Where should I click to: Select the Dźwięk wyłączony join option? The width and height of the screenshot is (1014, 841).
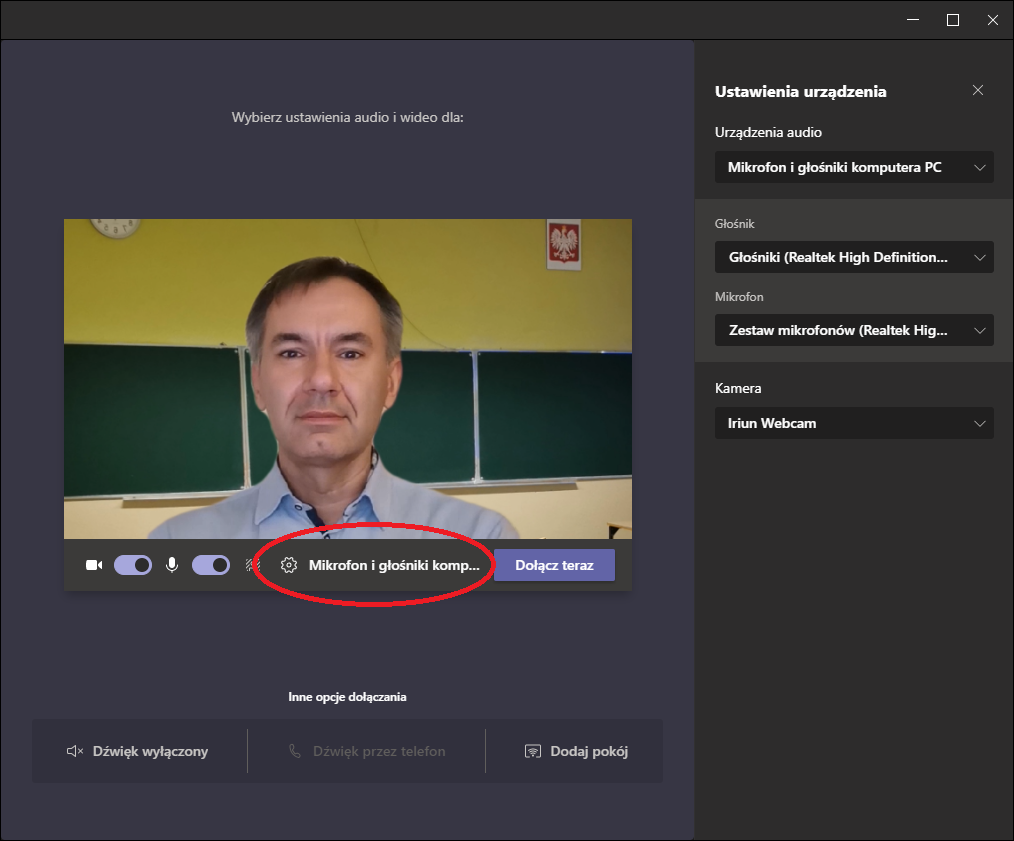coord(150,751)
